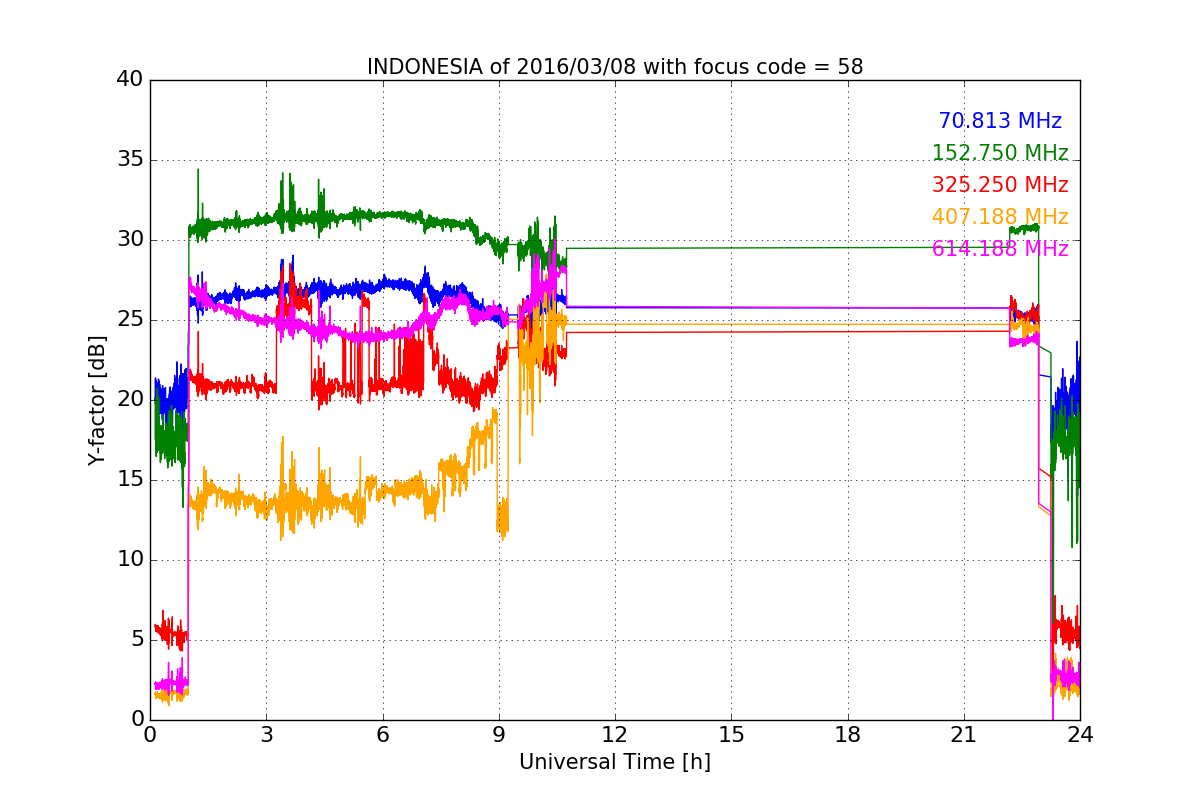
Task: Click the x-axis tick label 12
Action: pos(615,735)
